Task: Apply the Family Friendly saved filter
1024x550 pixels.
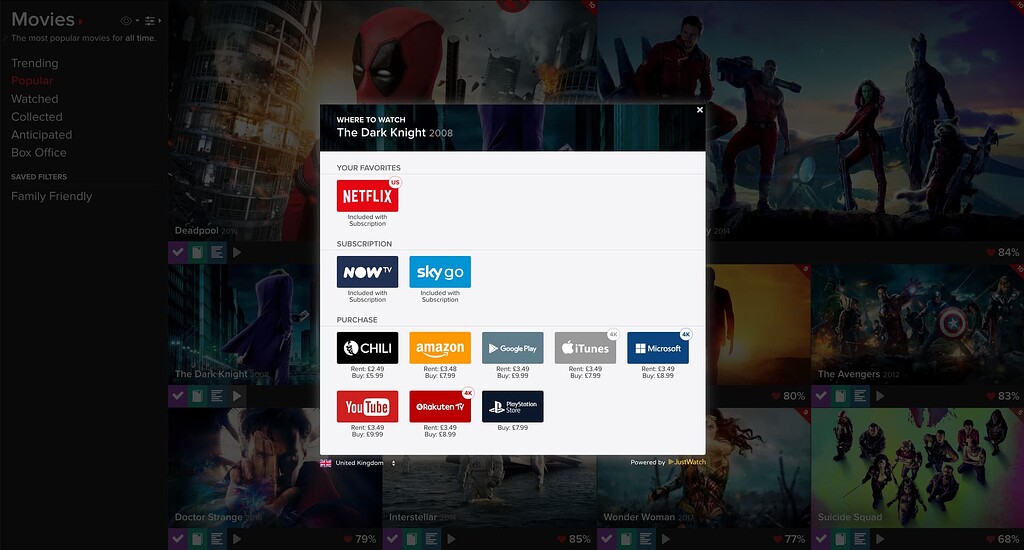Action: [x=52, y=197]
